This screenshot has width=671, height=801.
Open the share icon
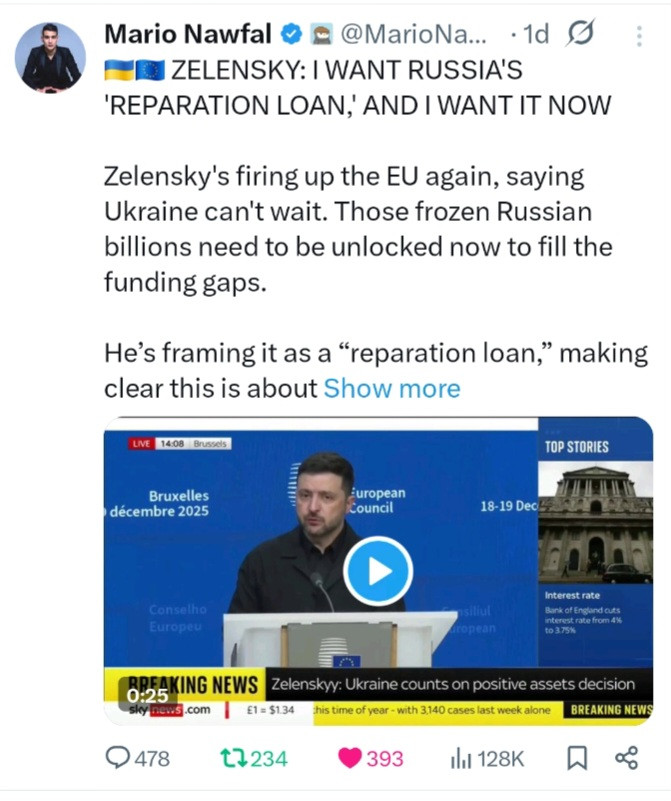point(627,758)
